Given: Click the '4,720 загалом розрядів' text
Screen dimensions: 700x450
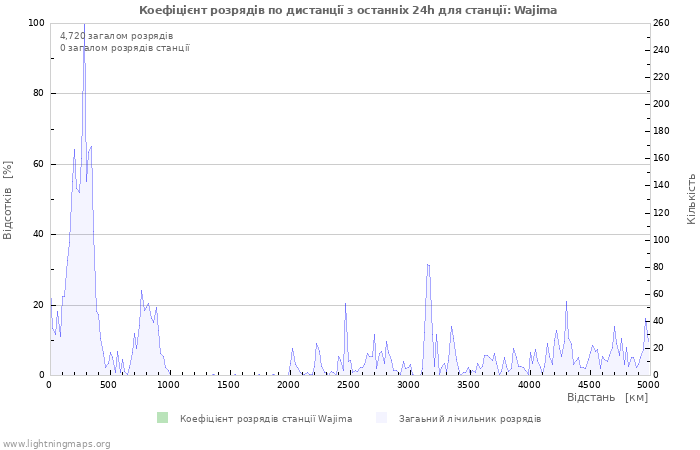Looking at the screenshot, I should click(x=116, y=36).
